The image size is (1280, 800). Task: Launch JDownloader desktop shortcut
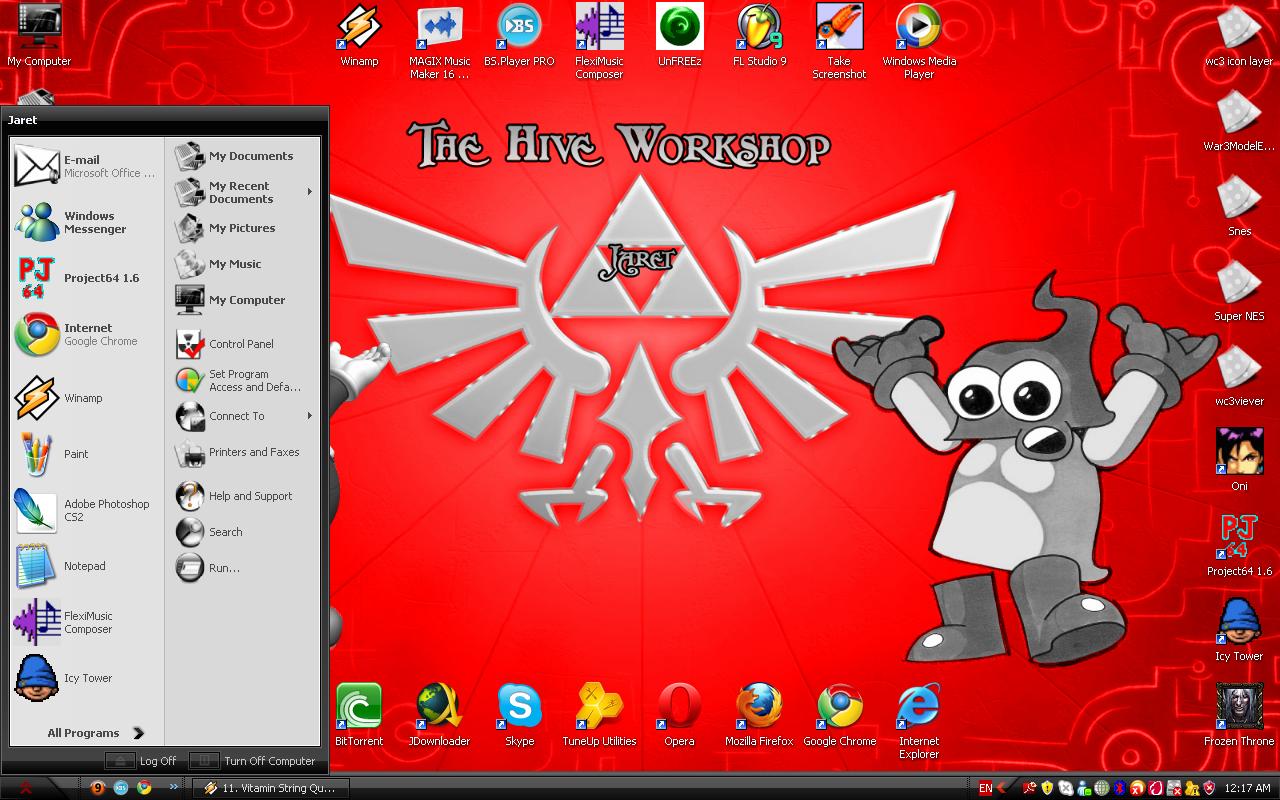(x=439, y=714)
